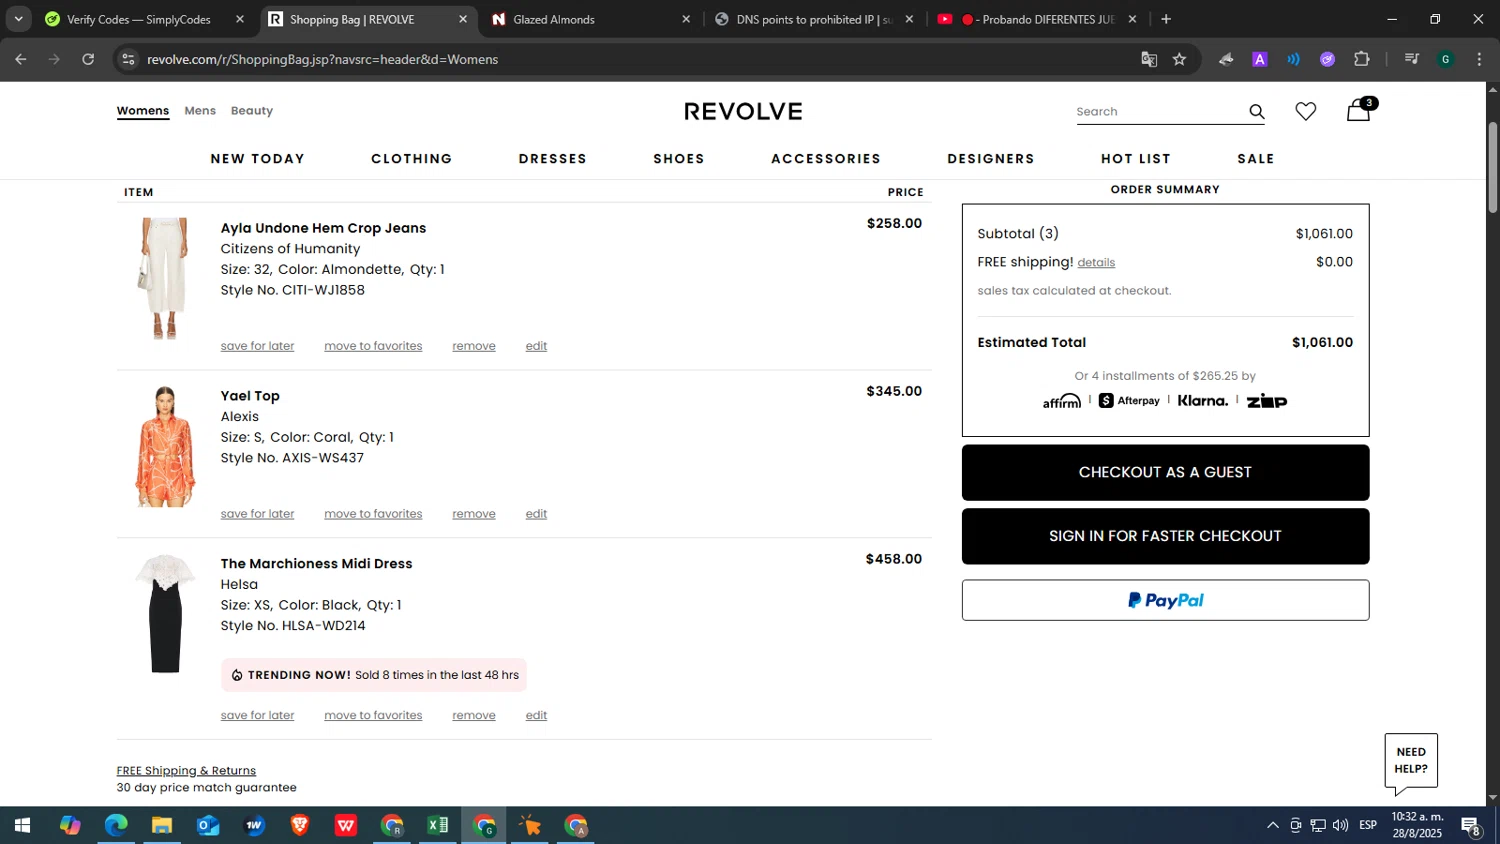
Task: Click the Klarna installment logo
Action: click(x=1202, y=401)
